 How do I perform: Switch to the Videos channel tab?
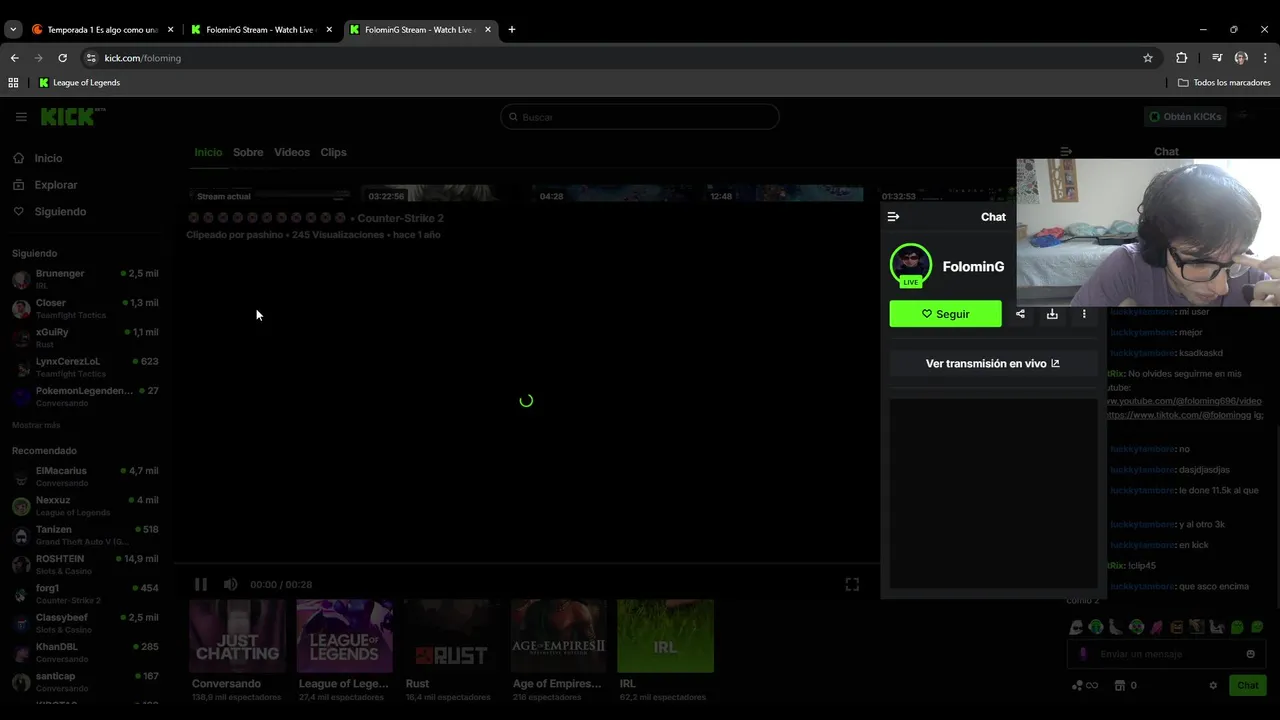click(x=292, y=152)
